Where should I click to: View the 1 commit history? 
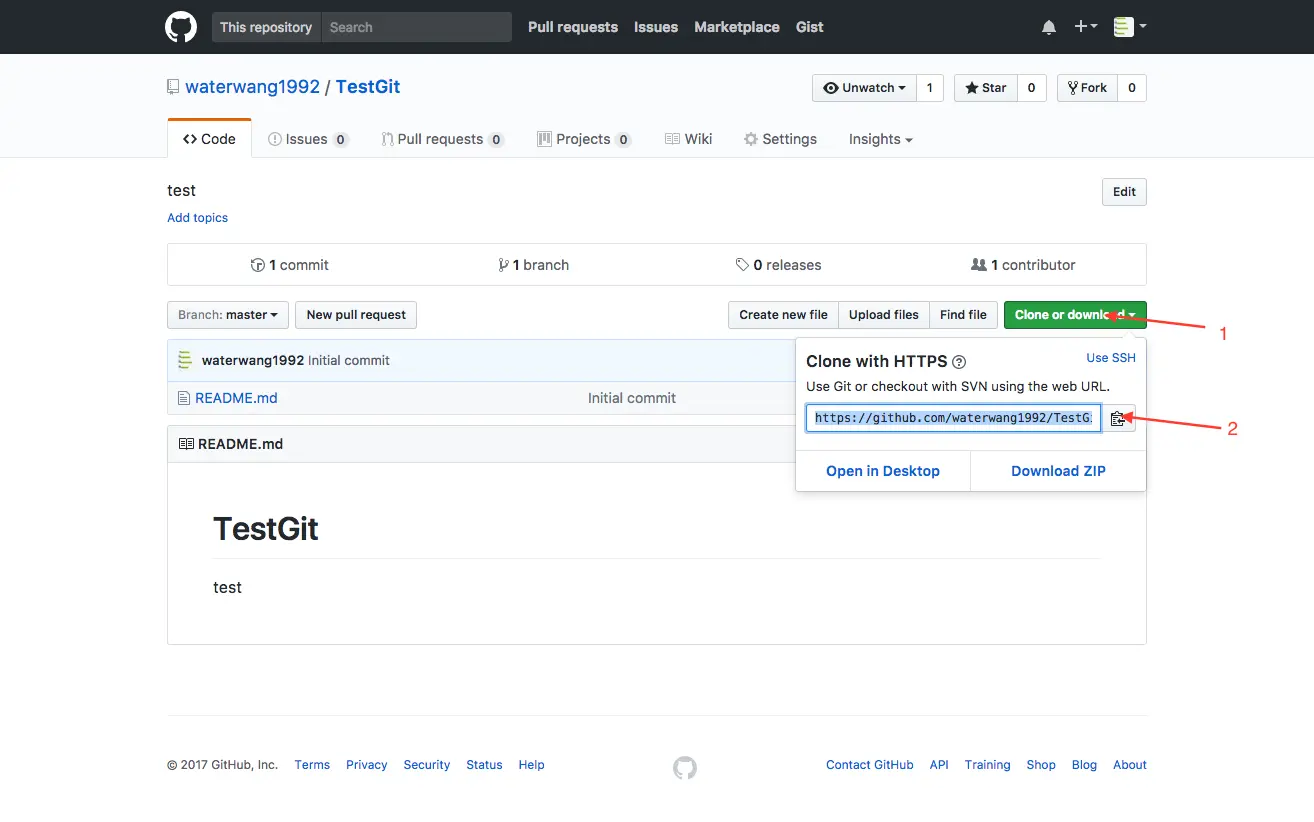click(x=290, y=265)
